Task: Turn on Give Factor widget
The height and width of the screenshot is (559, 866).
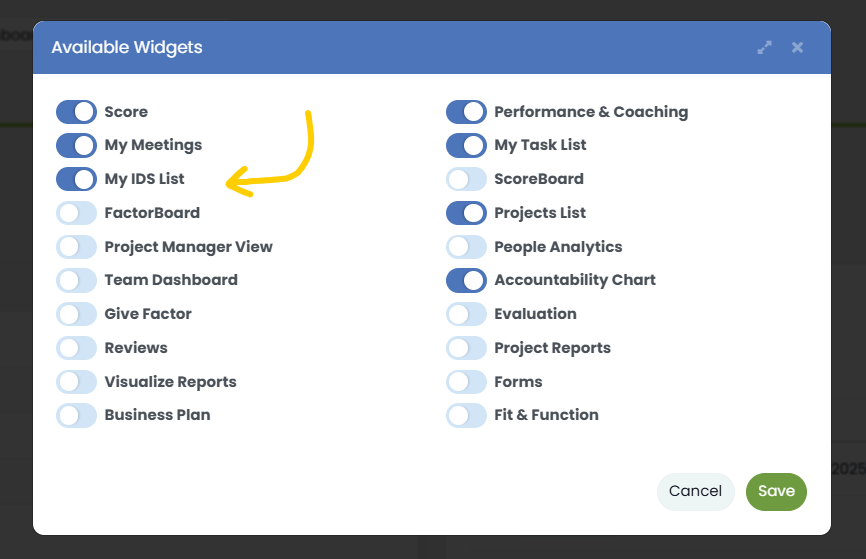Action: (x=76, y=314)
